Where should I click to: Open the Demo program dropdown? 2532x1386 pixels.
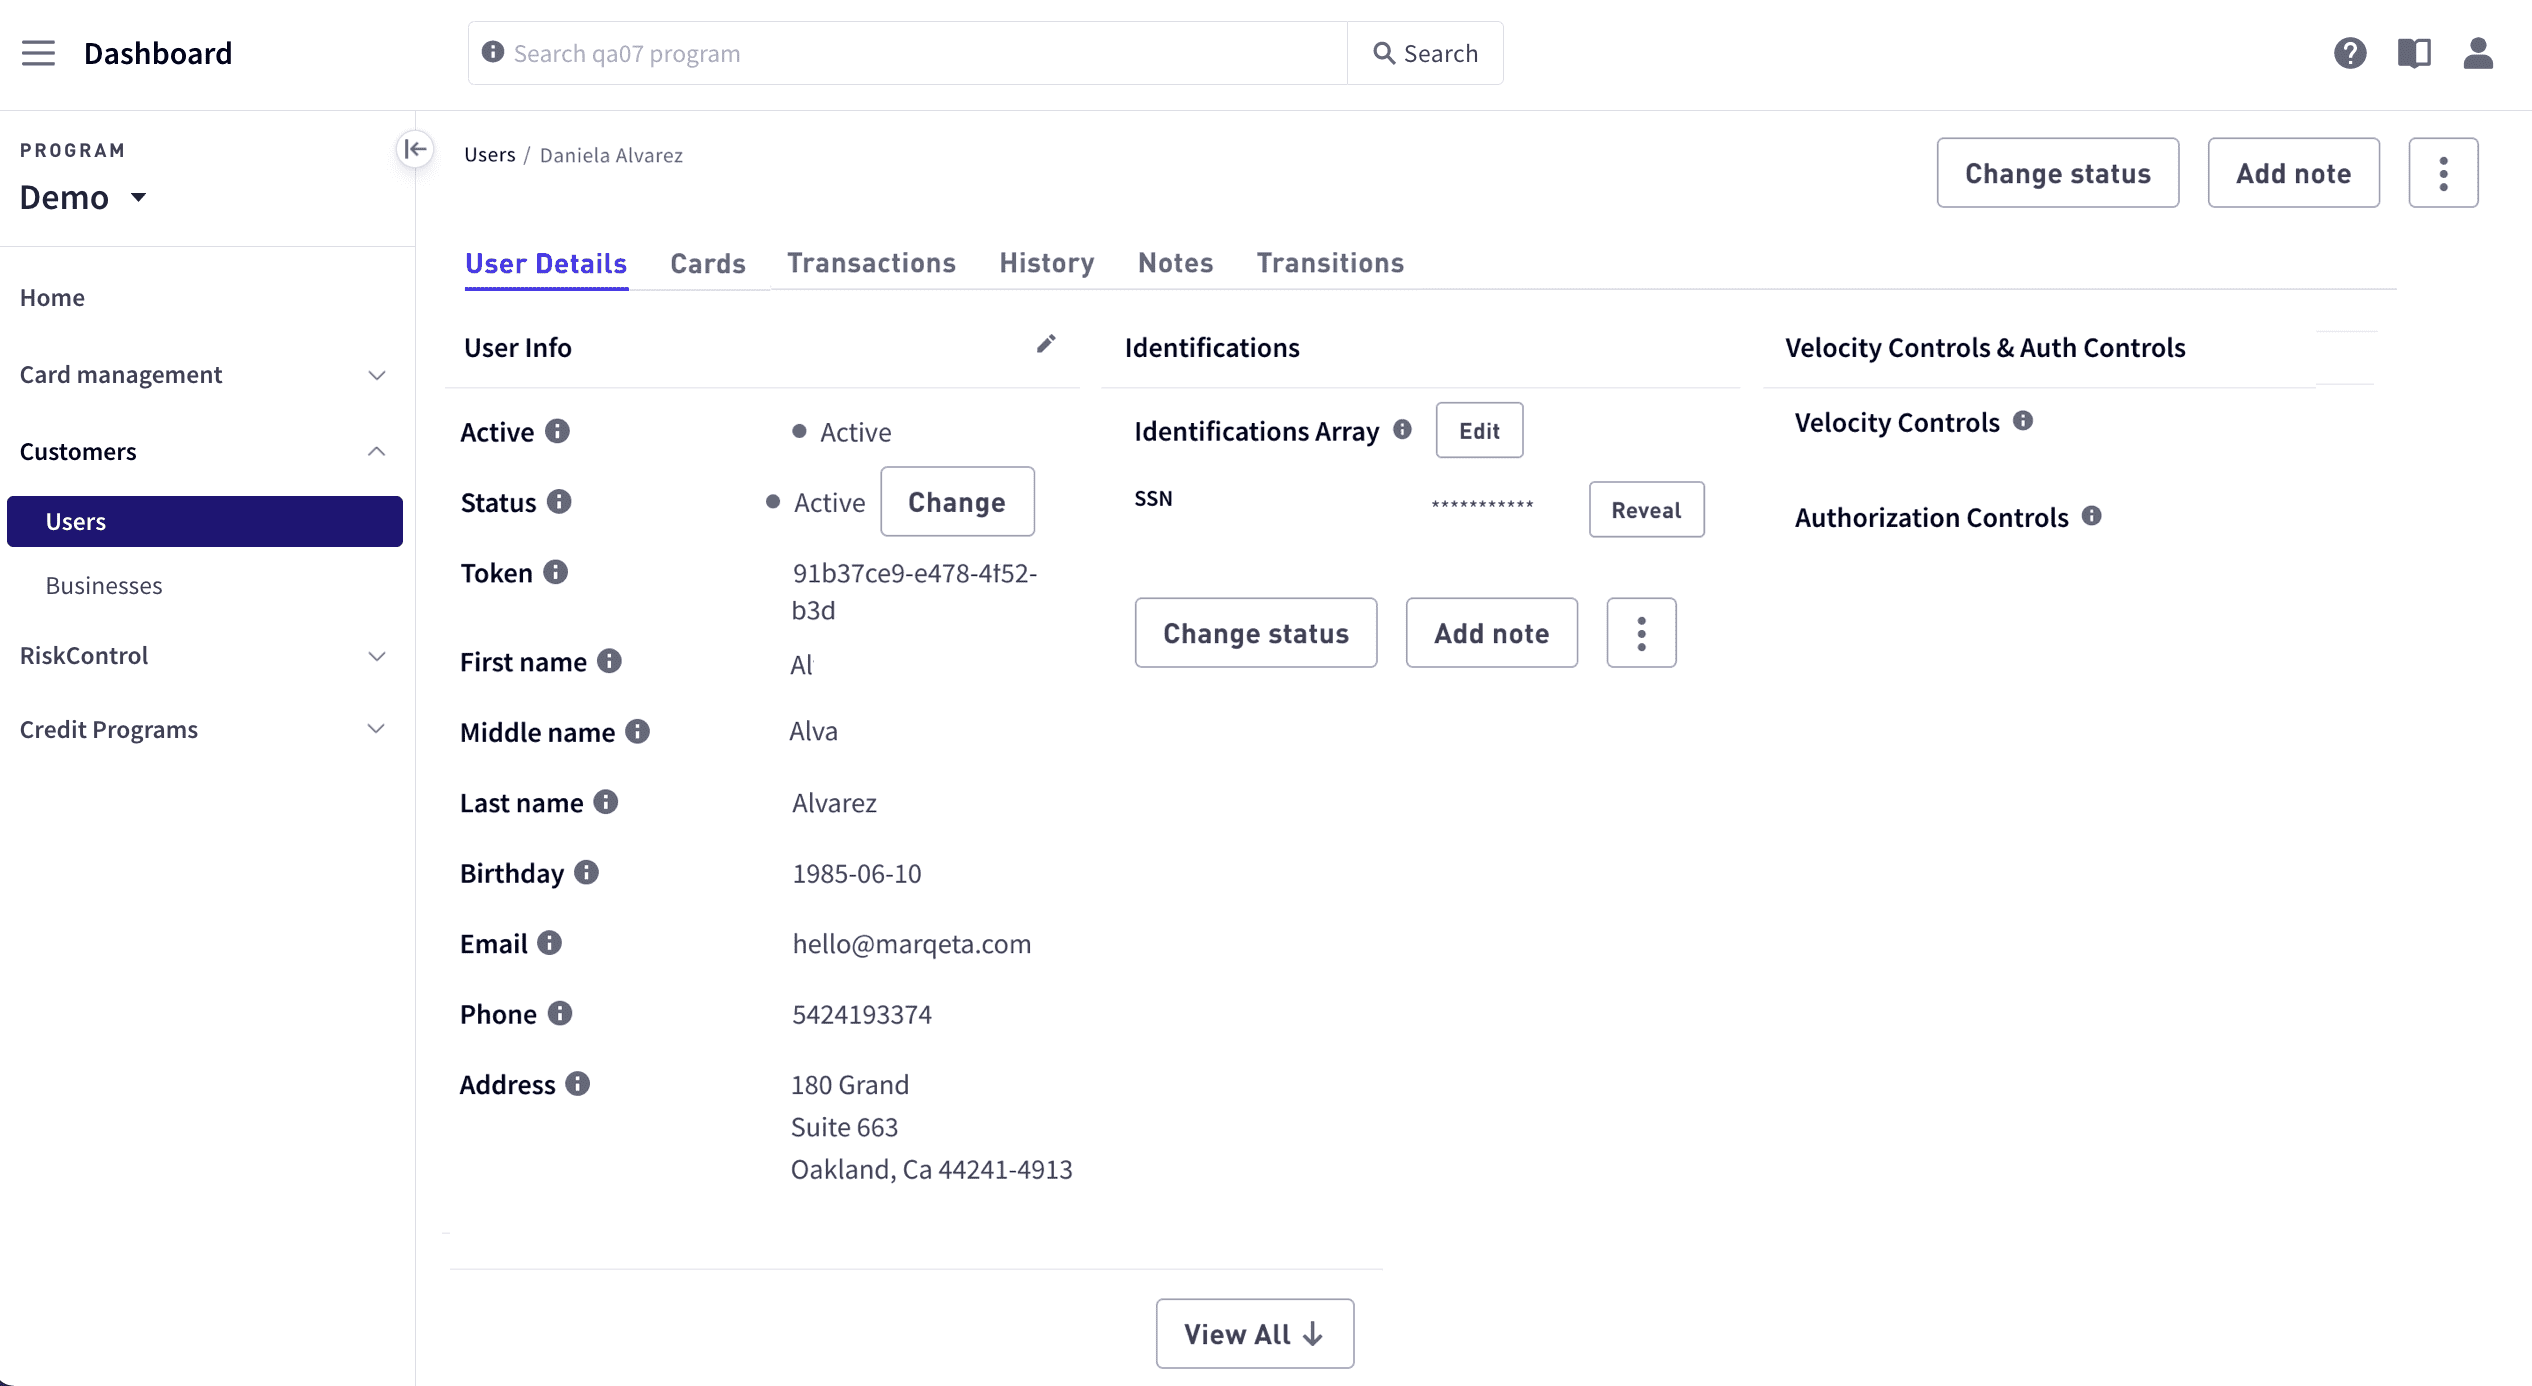click(84, 198)
